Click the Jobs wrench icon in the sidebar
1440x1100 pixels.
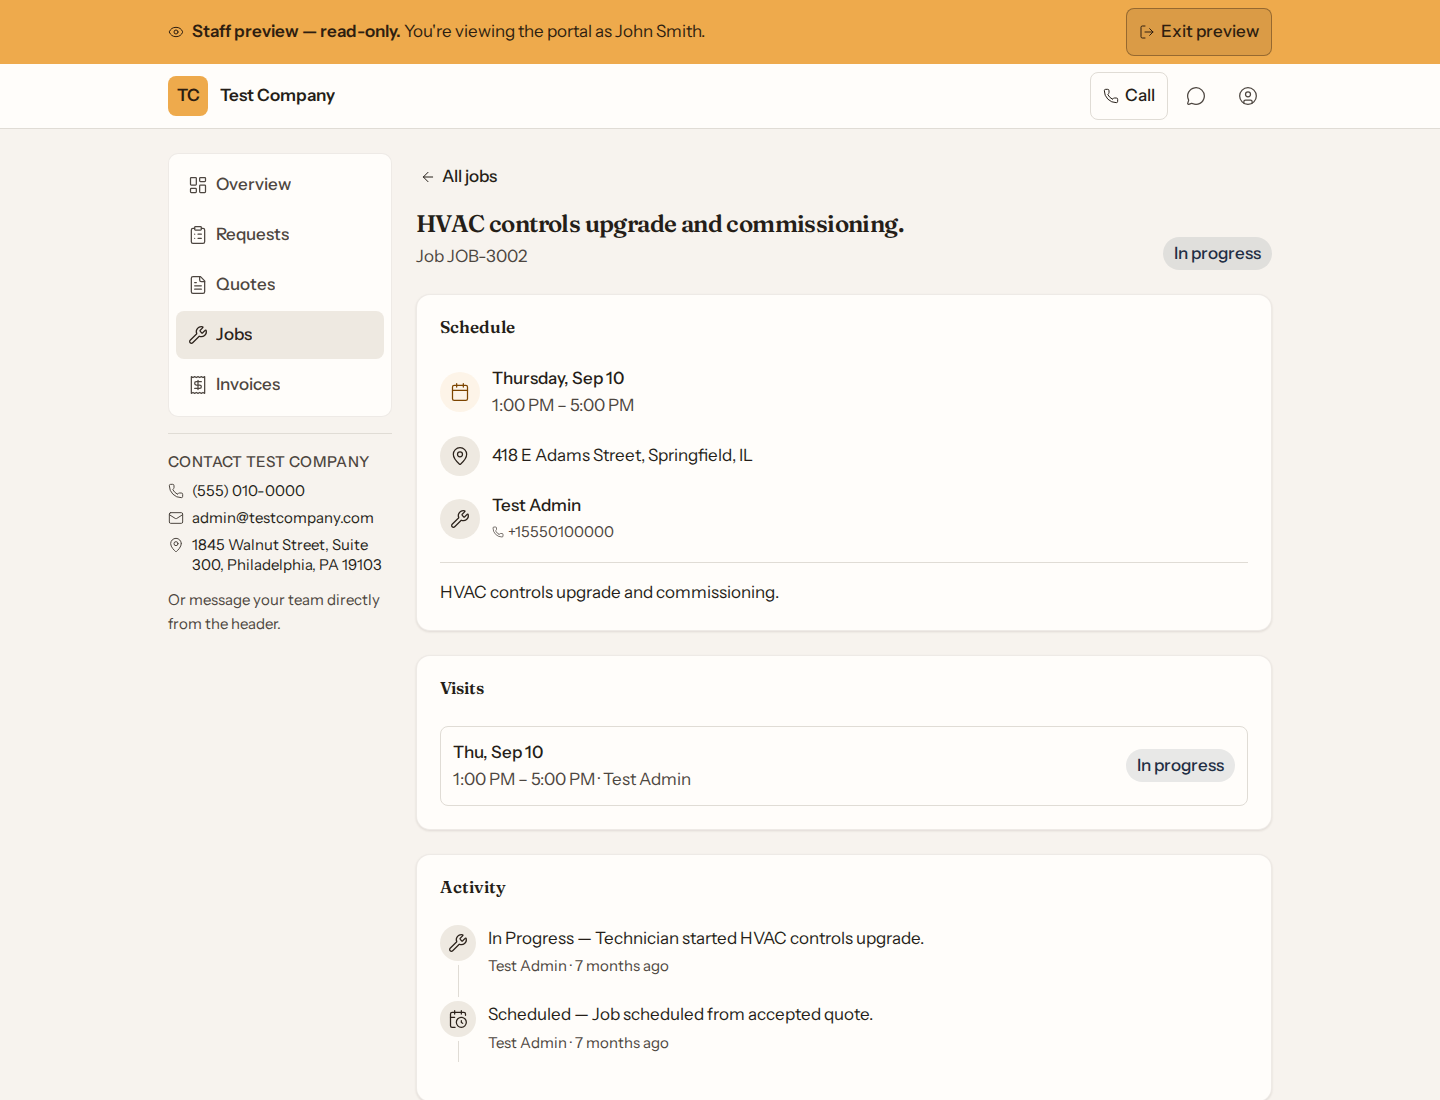coord(198,335)
